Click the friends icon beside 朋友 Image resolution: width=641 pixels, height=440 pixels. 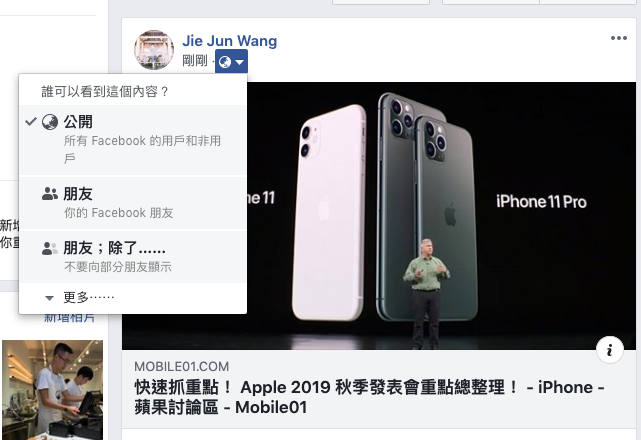click(x=50, y=194)
